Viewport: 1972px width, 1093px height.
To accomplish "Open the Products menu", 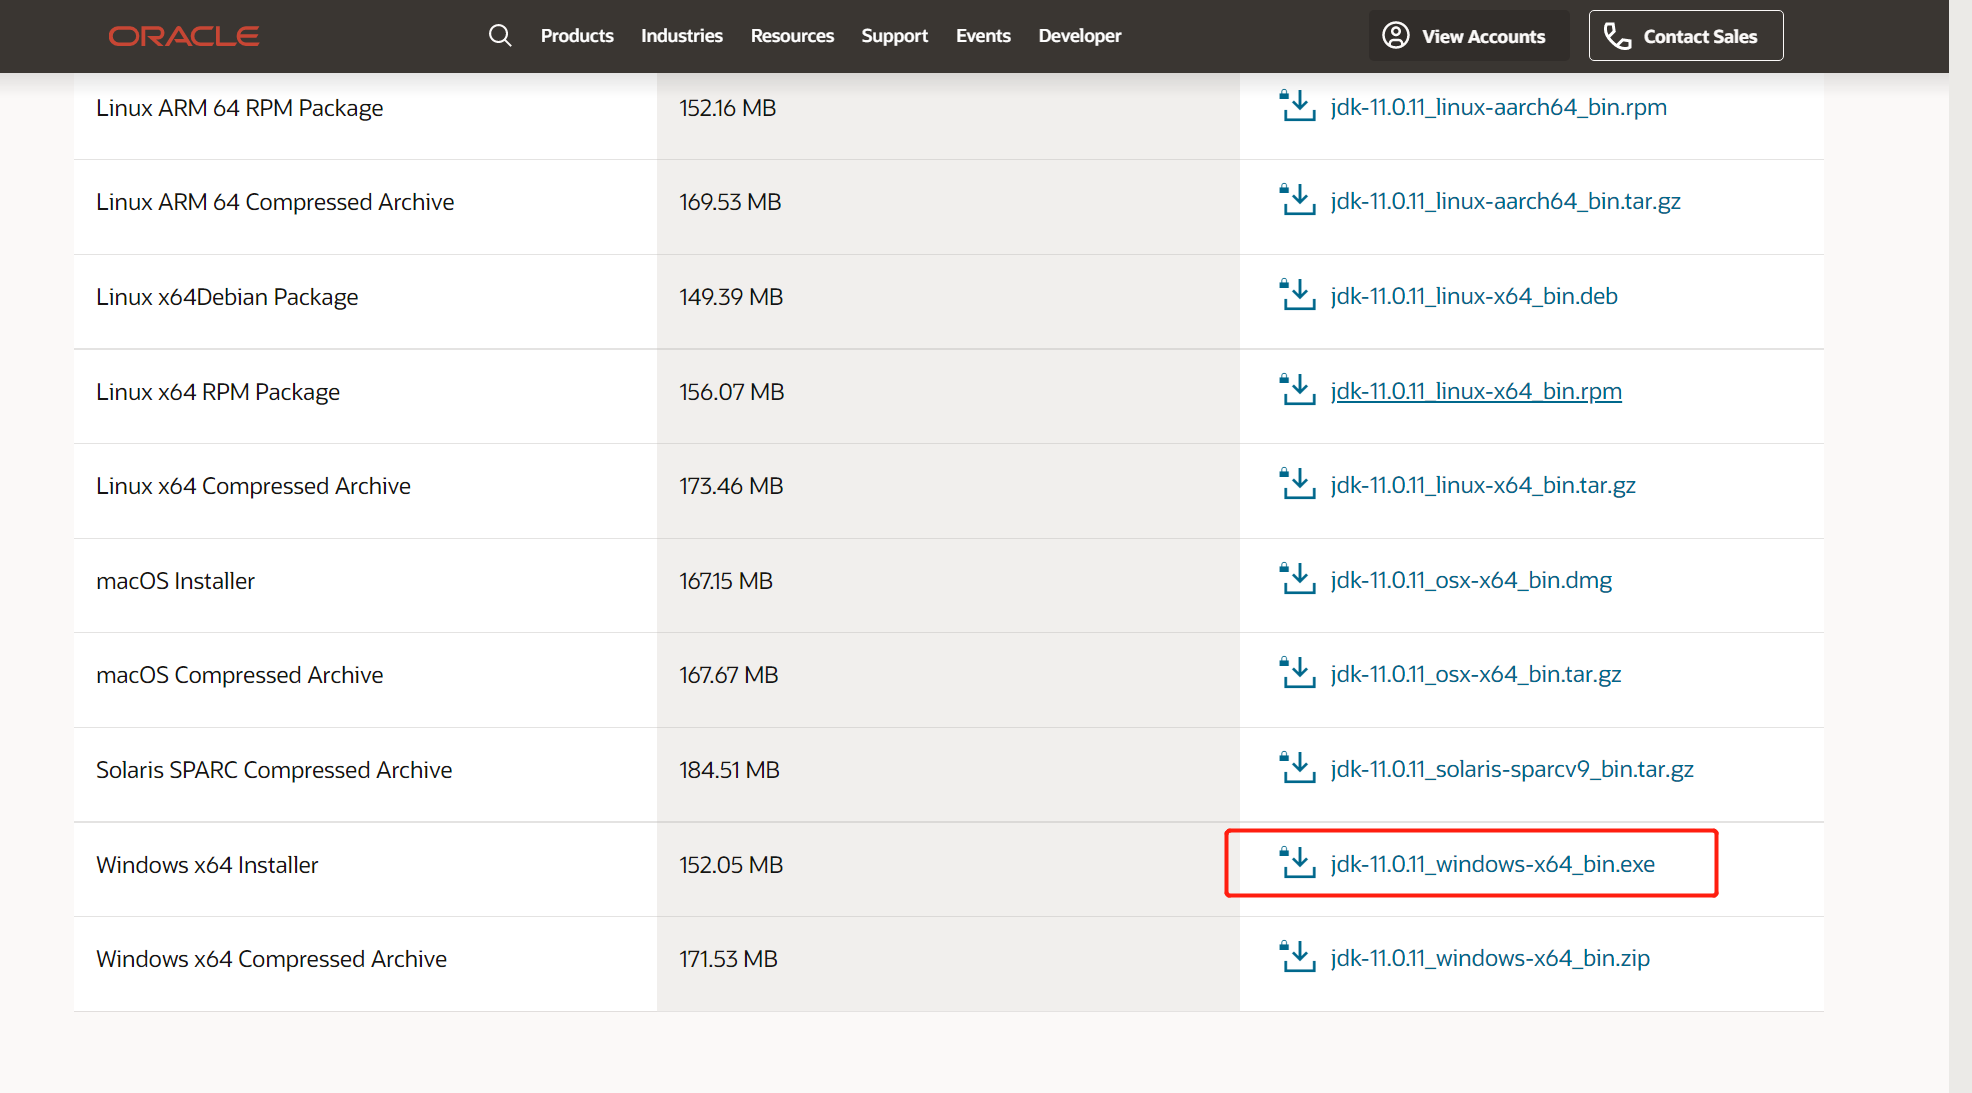I will tap(577, 36).
